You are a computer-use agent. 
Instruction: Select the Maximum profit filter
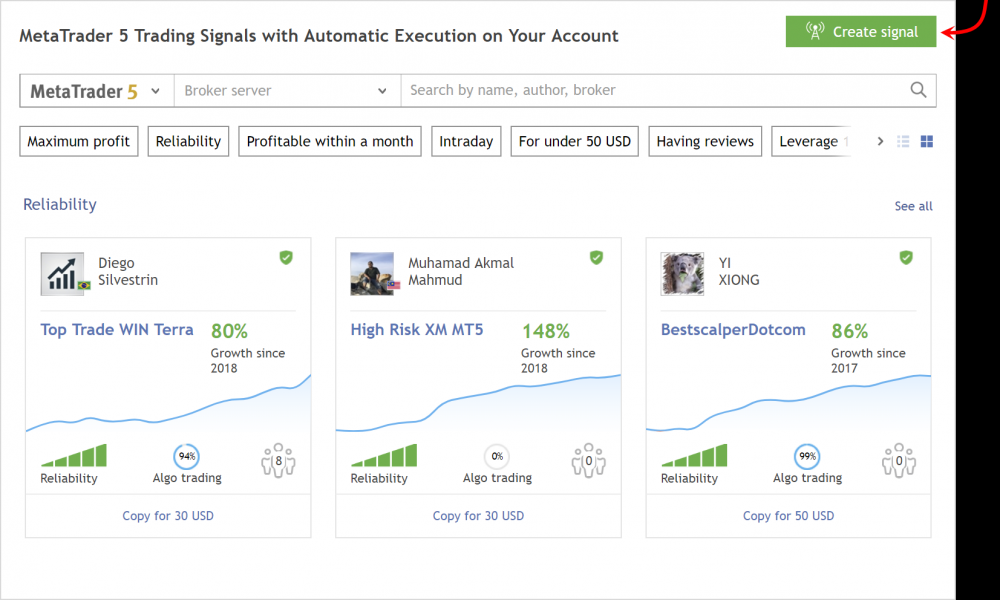tap(78, 141)
